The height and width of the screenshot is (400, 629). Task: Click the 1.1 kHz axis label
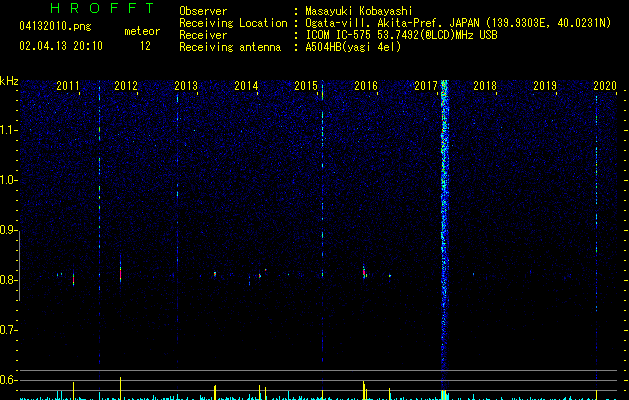(x=7, y=130)
